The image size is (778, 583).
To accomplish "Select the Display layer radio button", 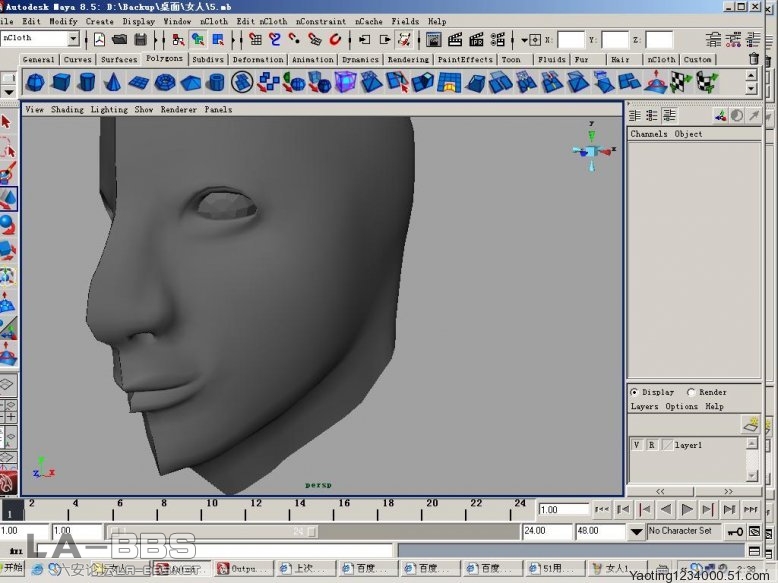I will (x=634, y=392).
